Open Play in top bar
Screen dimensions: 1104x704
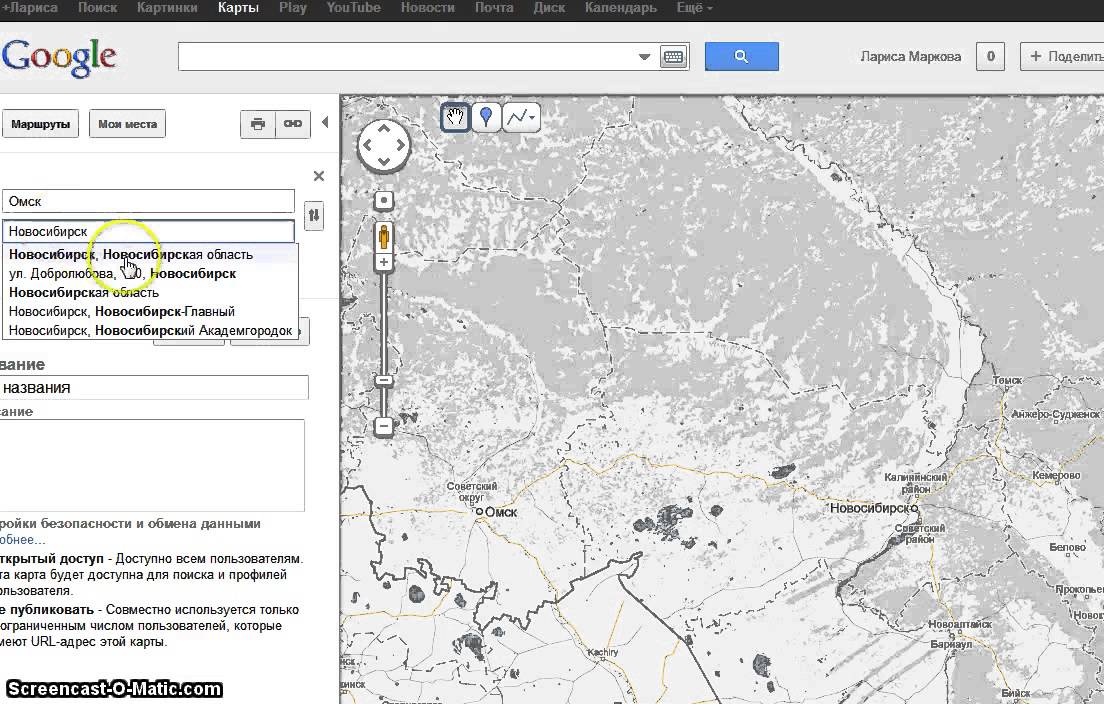[292, 8]
